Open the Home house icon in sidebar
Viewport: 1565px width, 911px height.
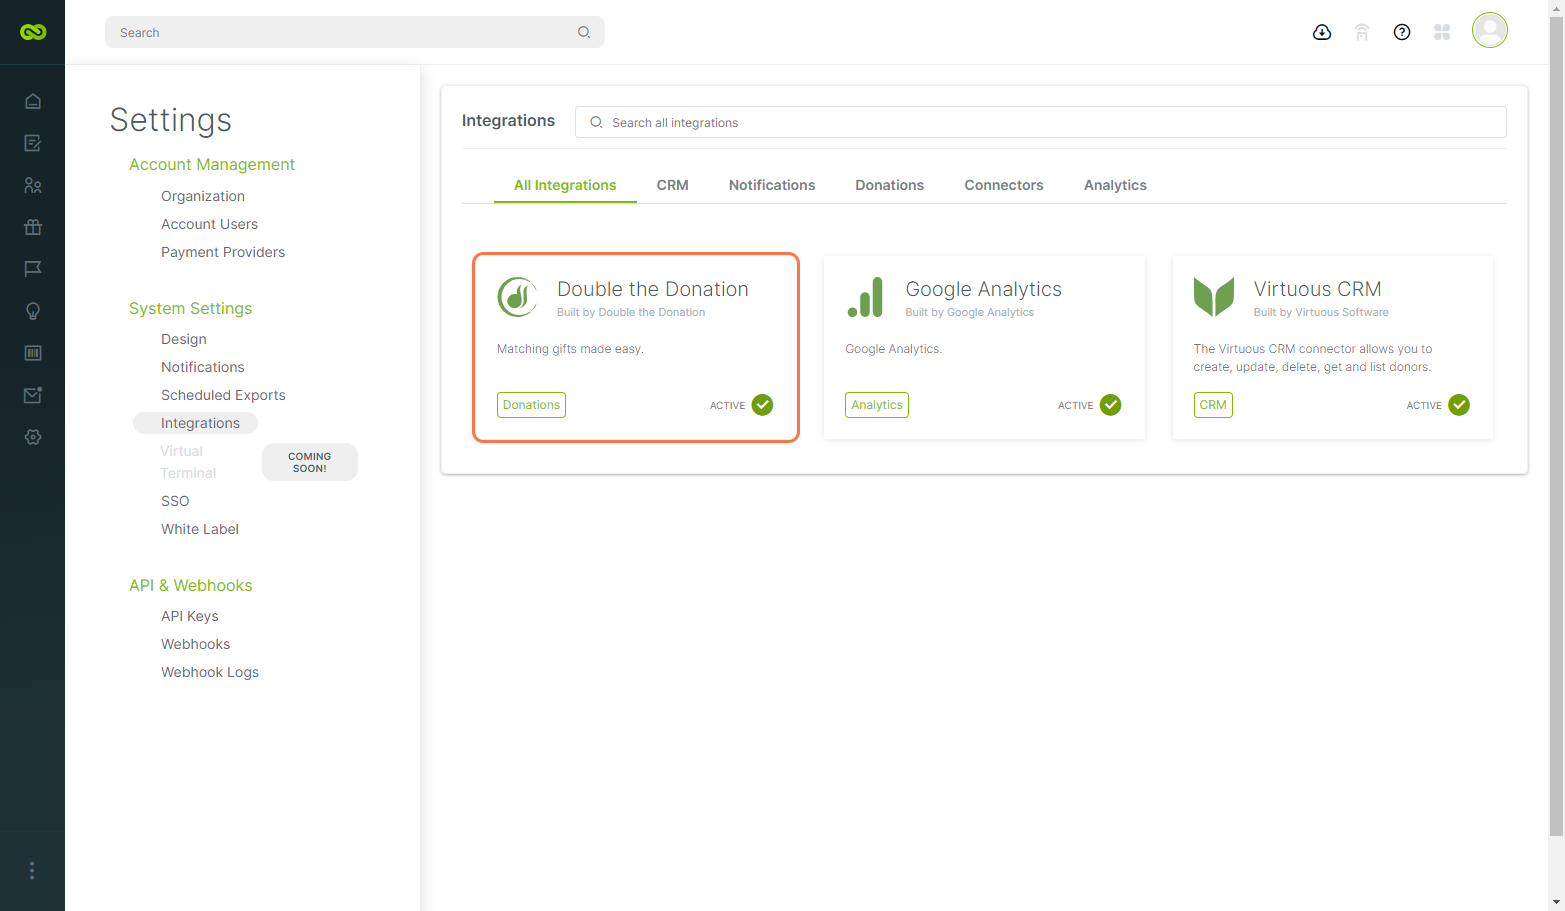tap(33, 101)
